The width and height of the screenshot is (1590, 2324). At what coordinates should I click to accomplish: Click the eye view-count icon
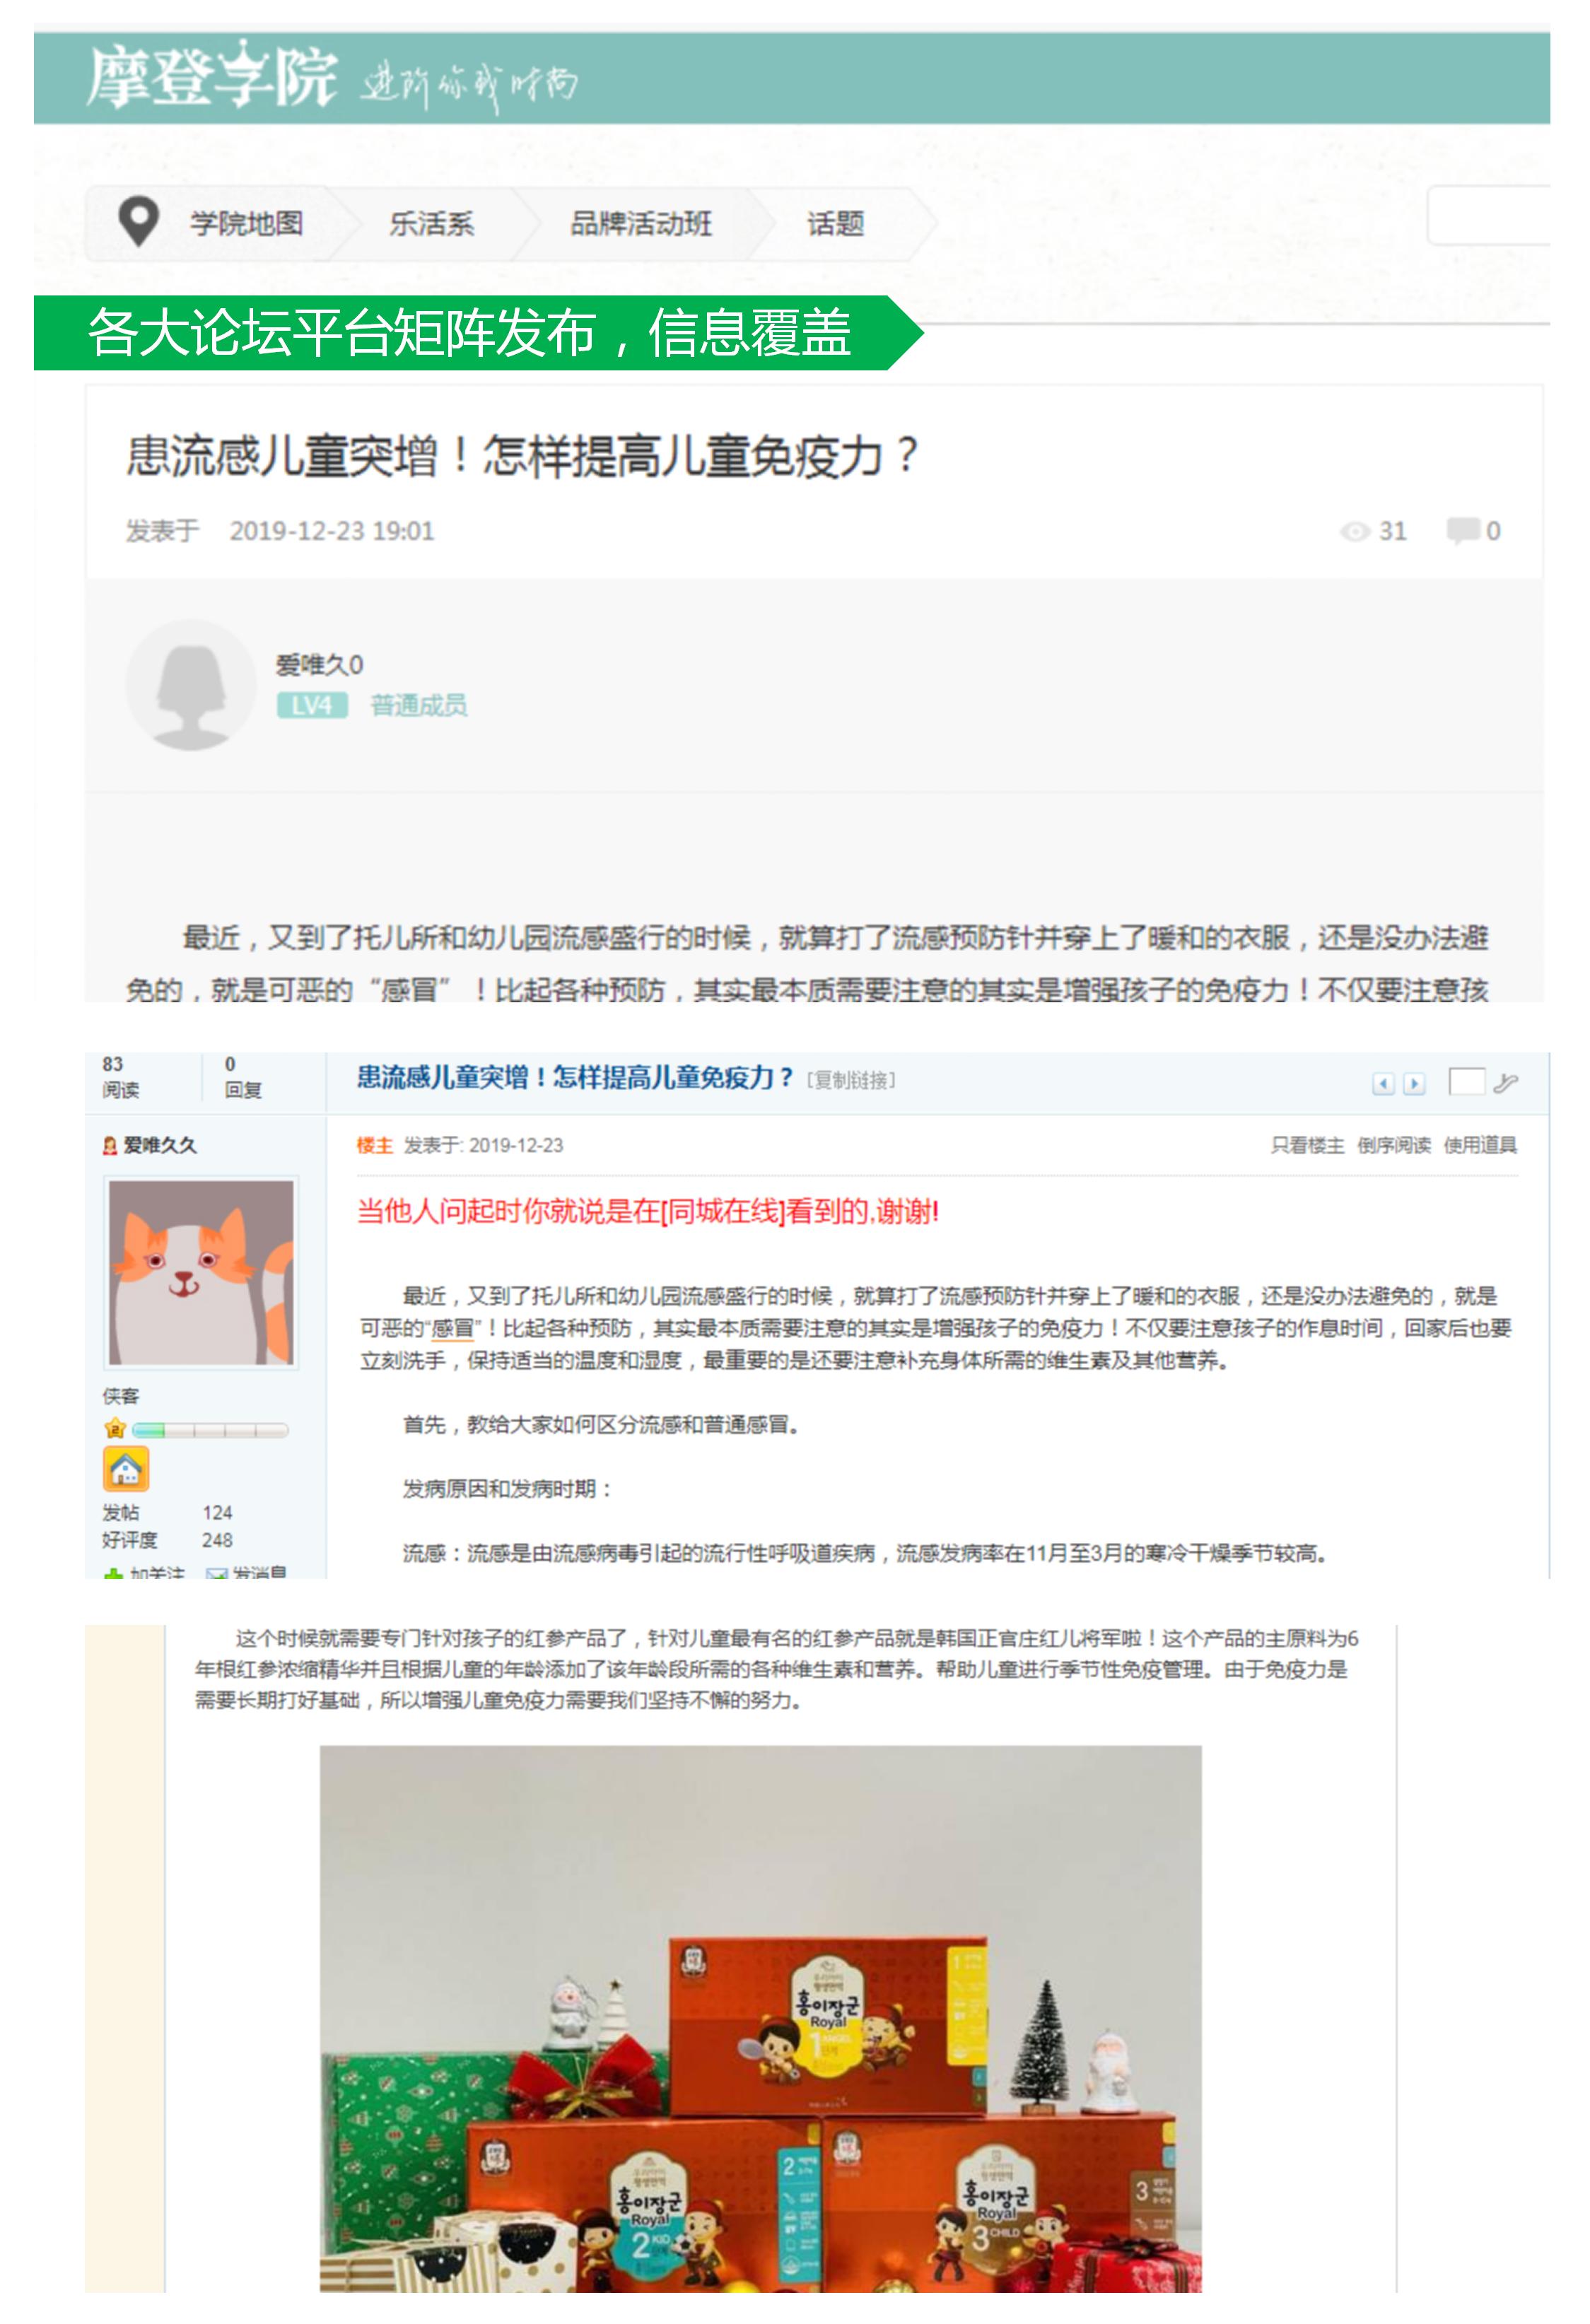click(x=1354, y=531)
